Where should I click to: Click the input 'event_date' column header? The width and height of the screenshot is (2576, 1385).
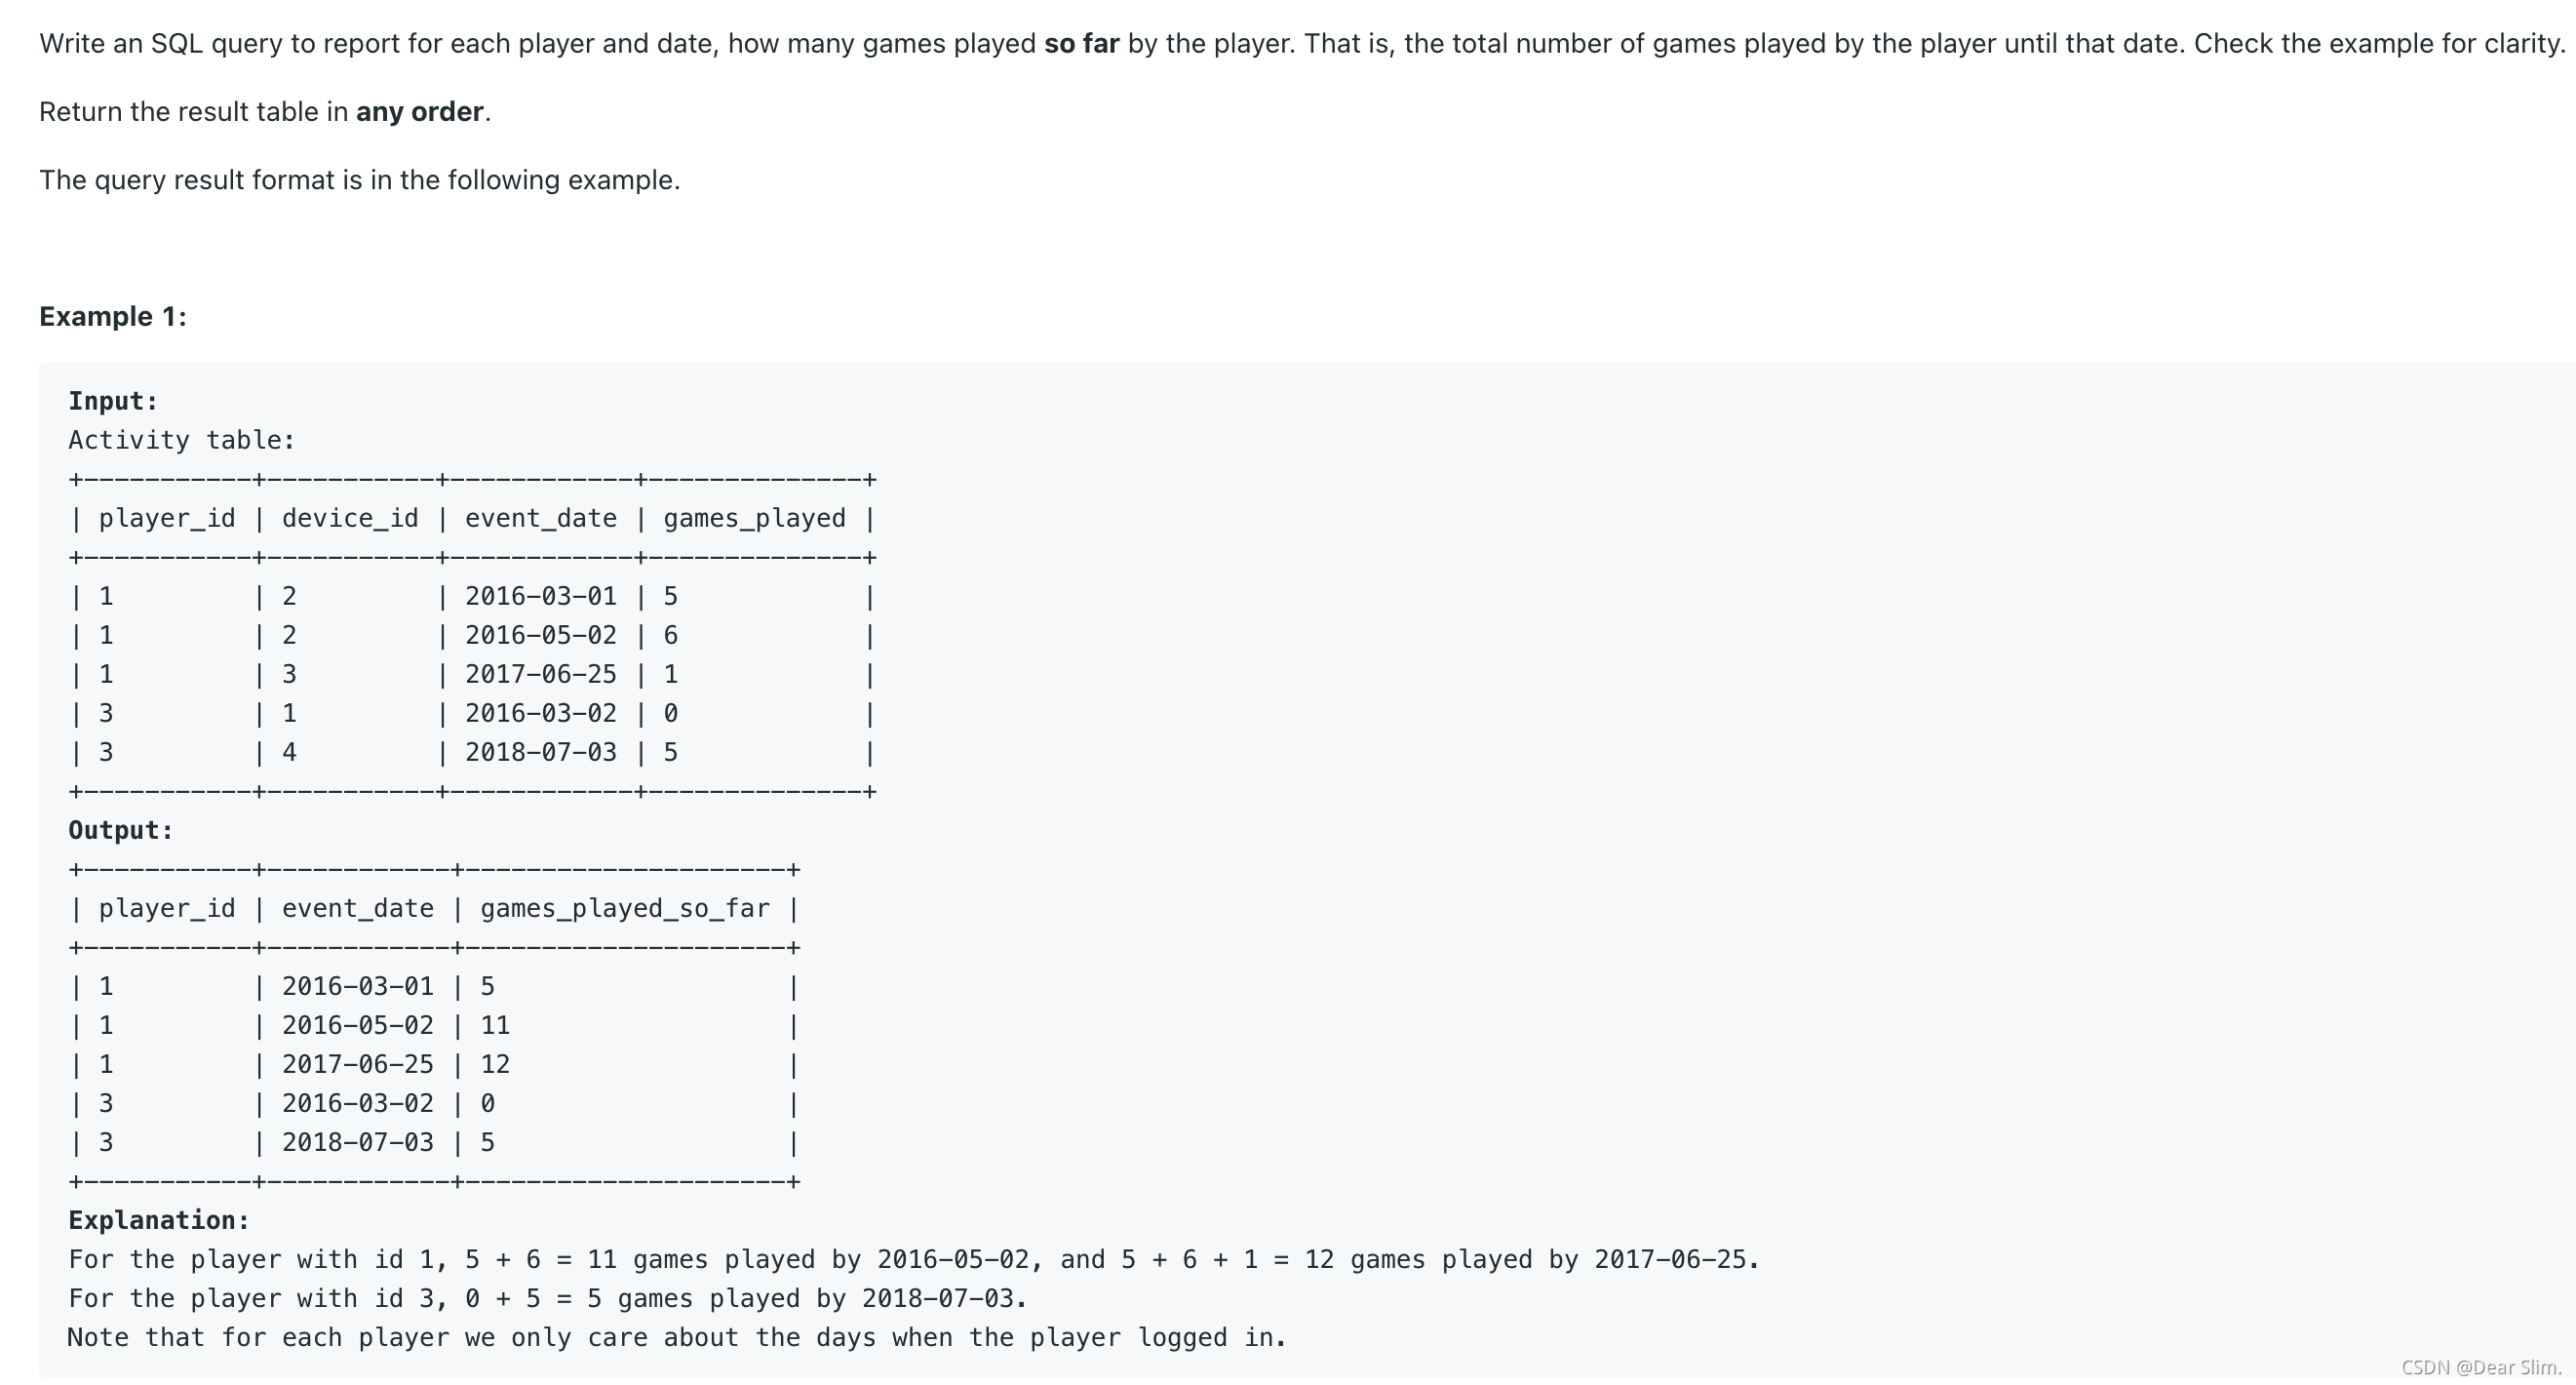[x=541, y=519]
